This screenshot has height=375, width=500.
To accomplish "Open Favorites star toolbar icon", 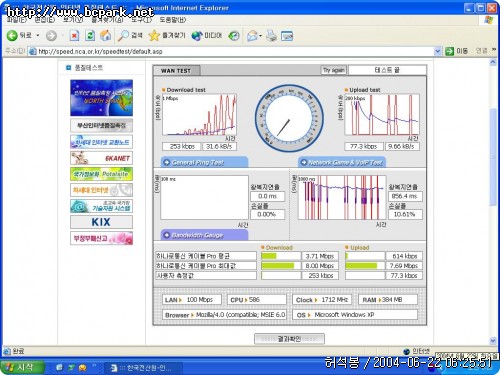I will click(154, 35).
